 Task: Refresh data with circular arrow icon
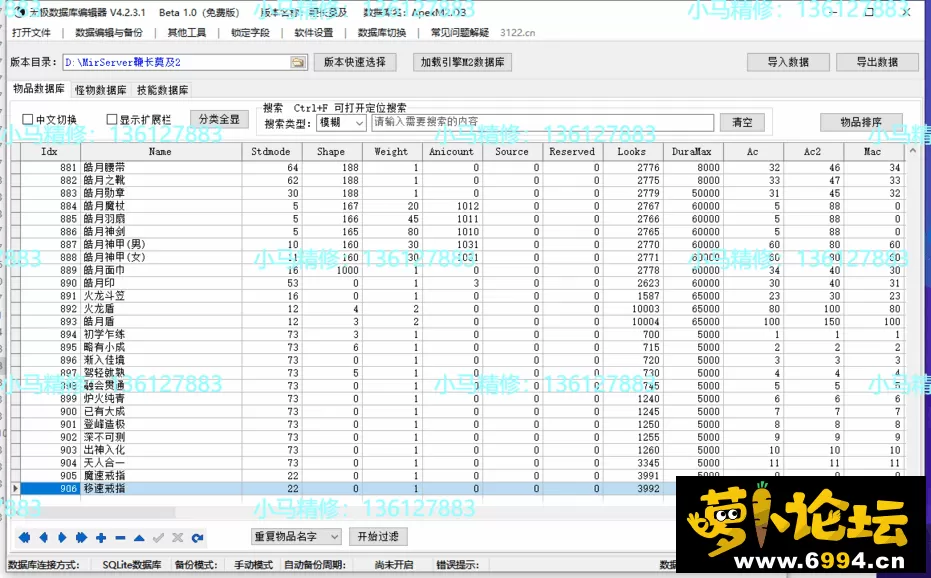click(197, 538)
